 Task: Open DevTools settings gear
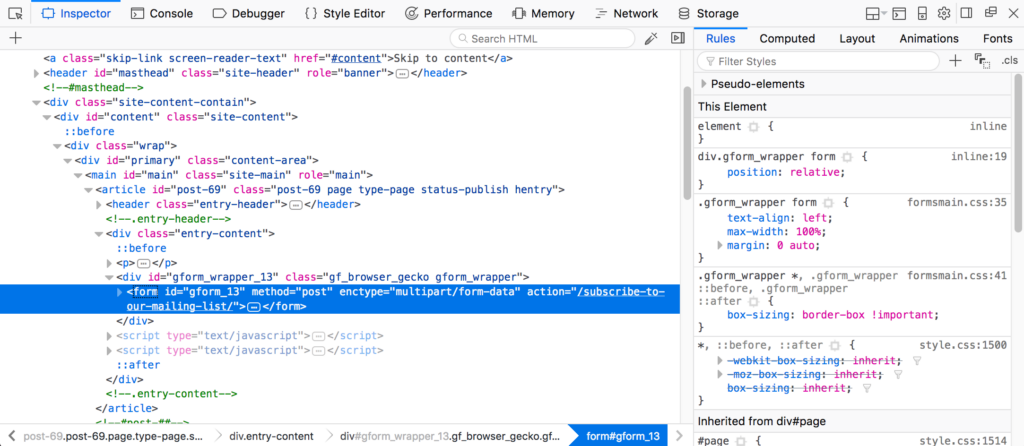point(944,13)
